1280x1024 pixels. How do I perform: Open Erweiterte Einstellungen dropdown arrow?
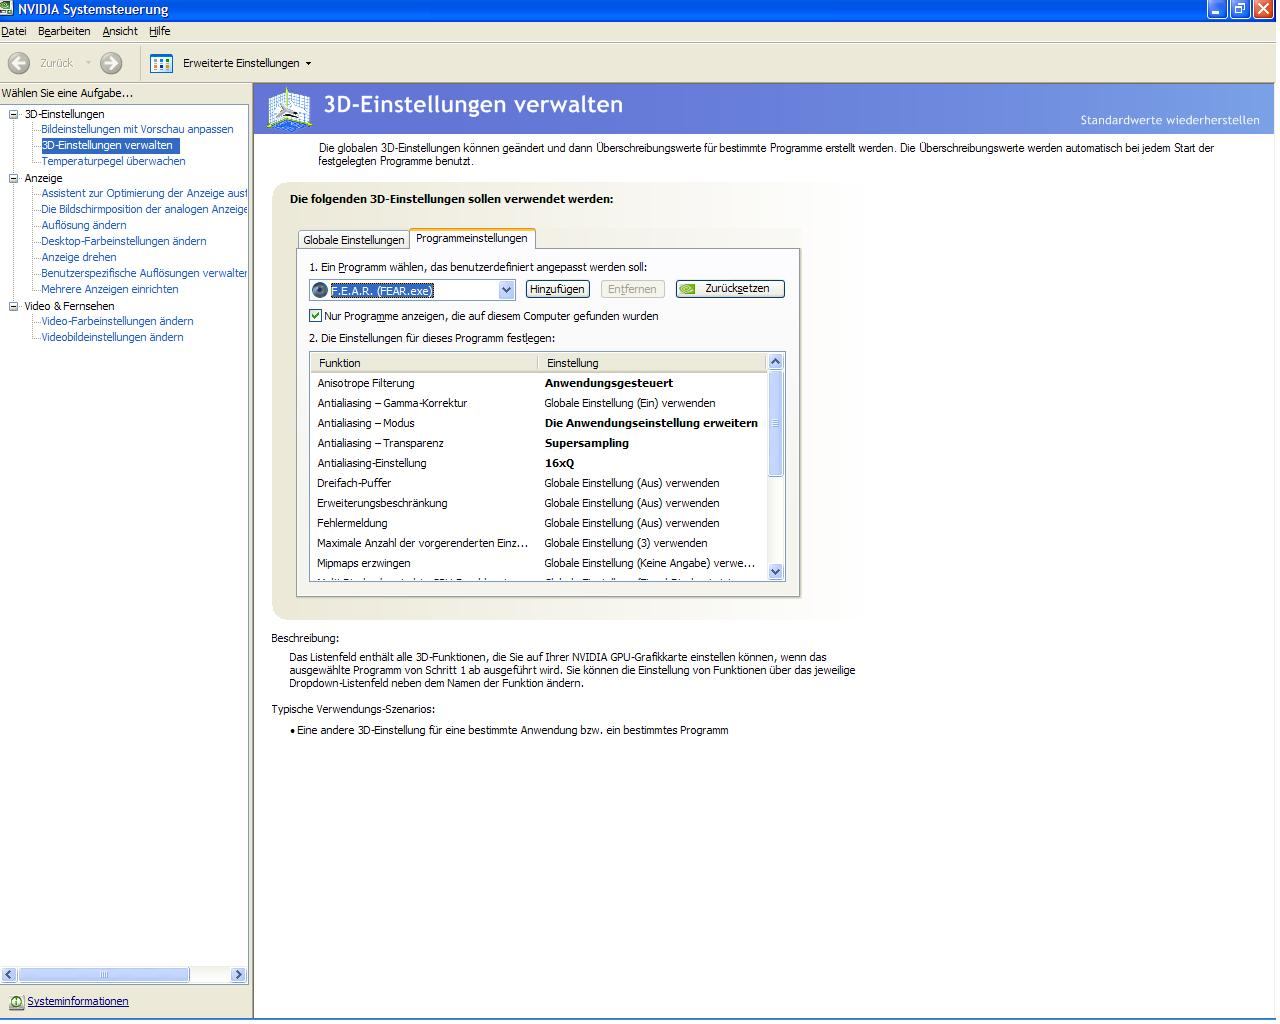pyautogui.click(x=308, y=64)
